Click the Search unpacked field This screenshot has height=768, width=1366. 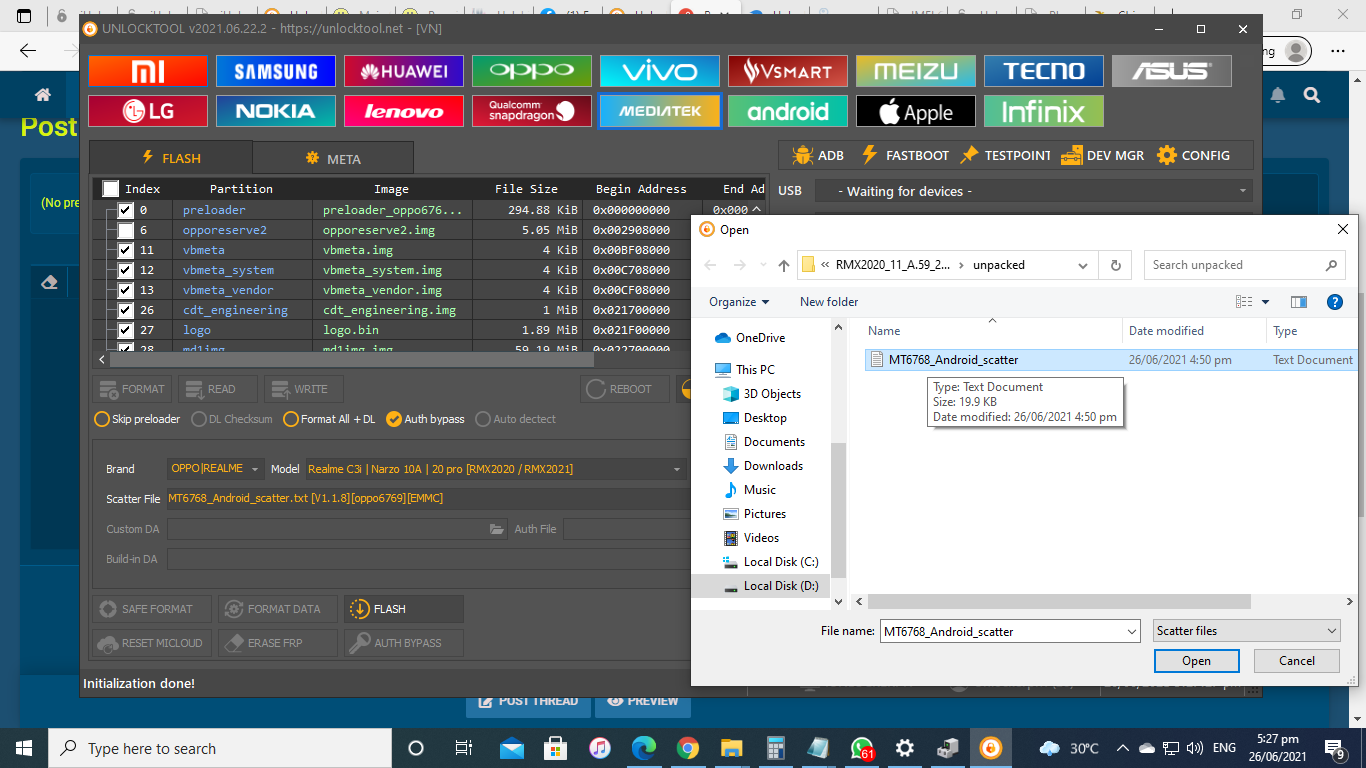(x=1244, y=265)
